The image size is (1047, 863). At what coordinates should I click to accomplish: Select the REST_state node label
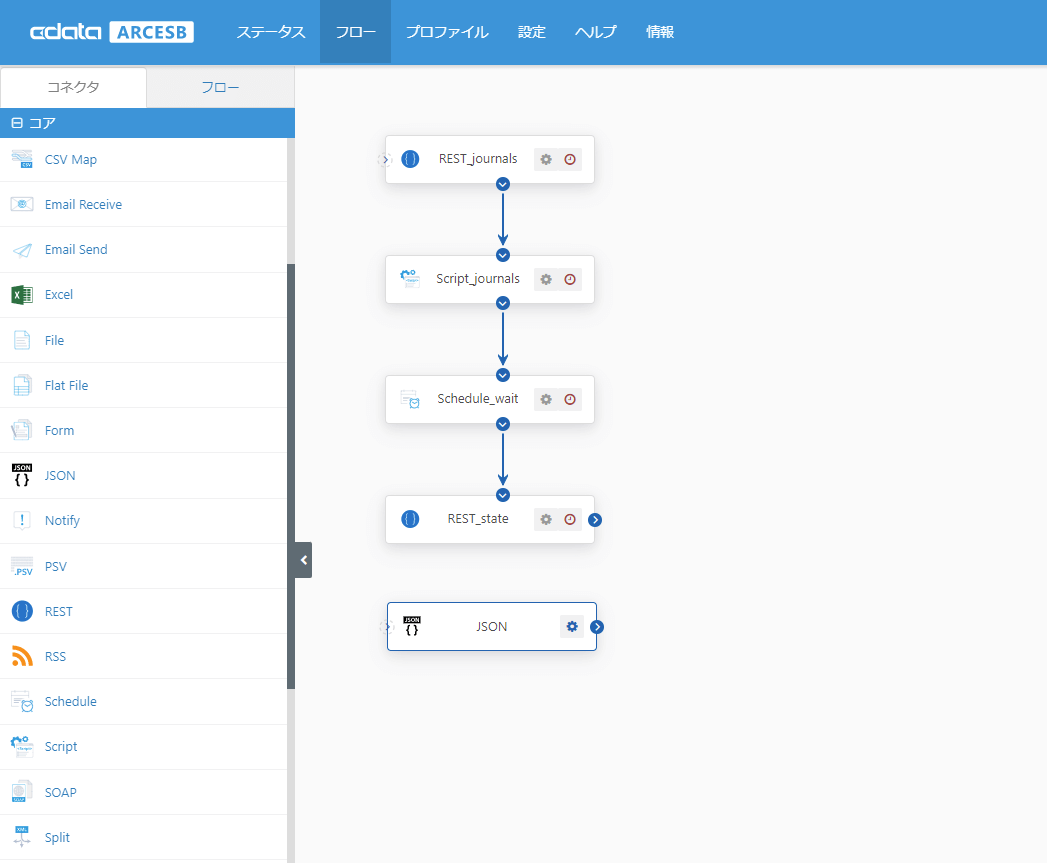[477, 519]
